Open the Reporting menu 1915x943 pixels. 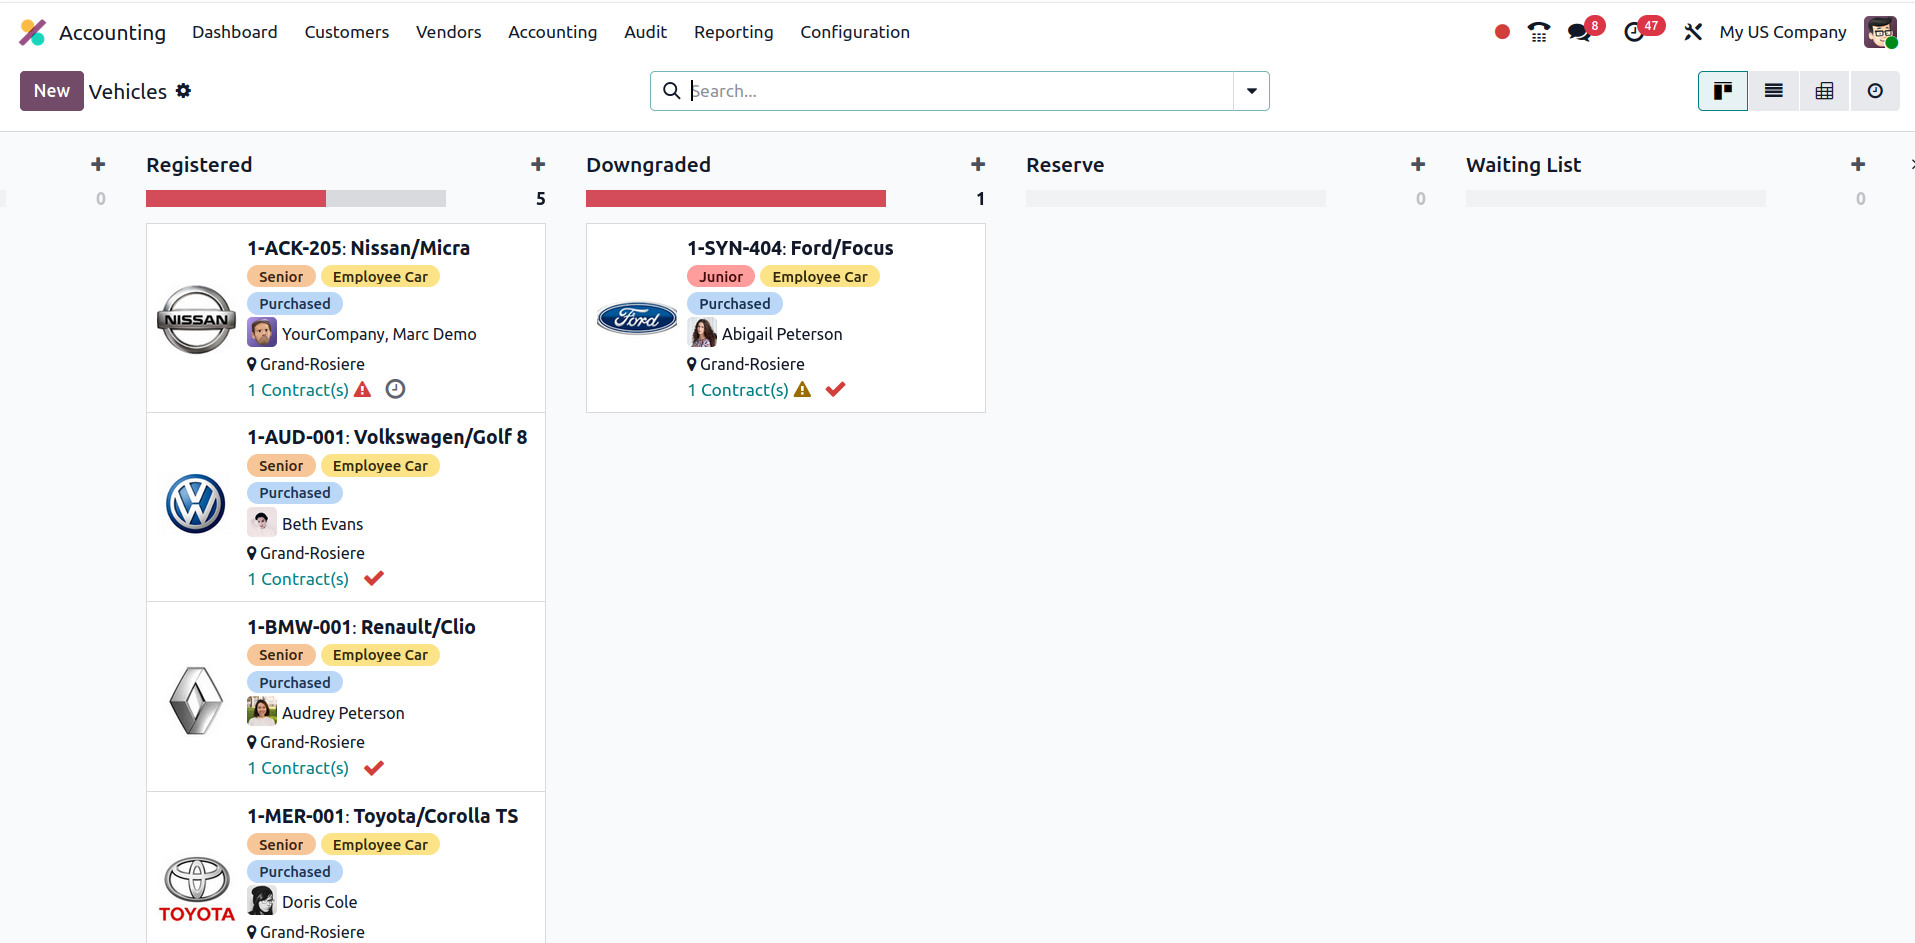tap(733, 32)
